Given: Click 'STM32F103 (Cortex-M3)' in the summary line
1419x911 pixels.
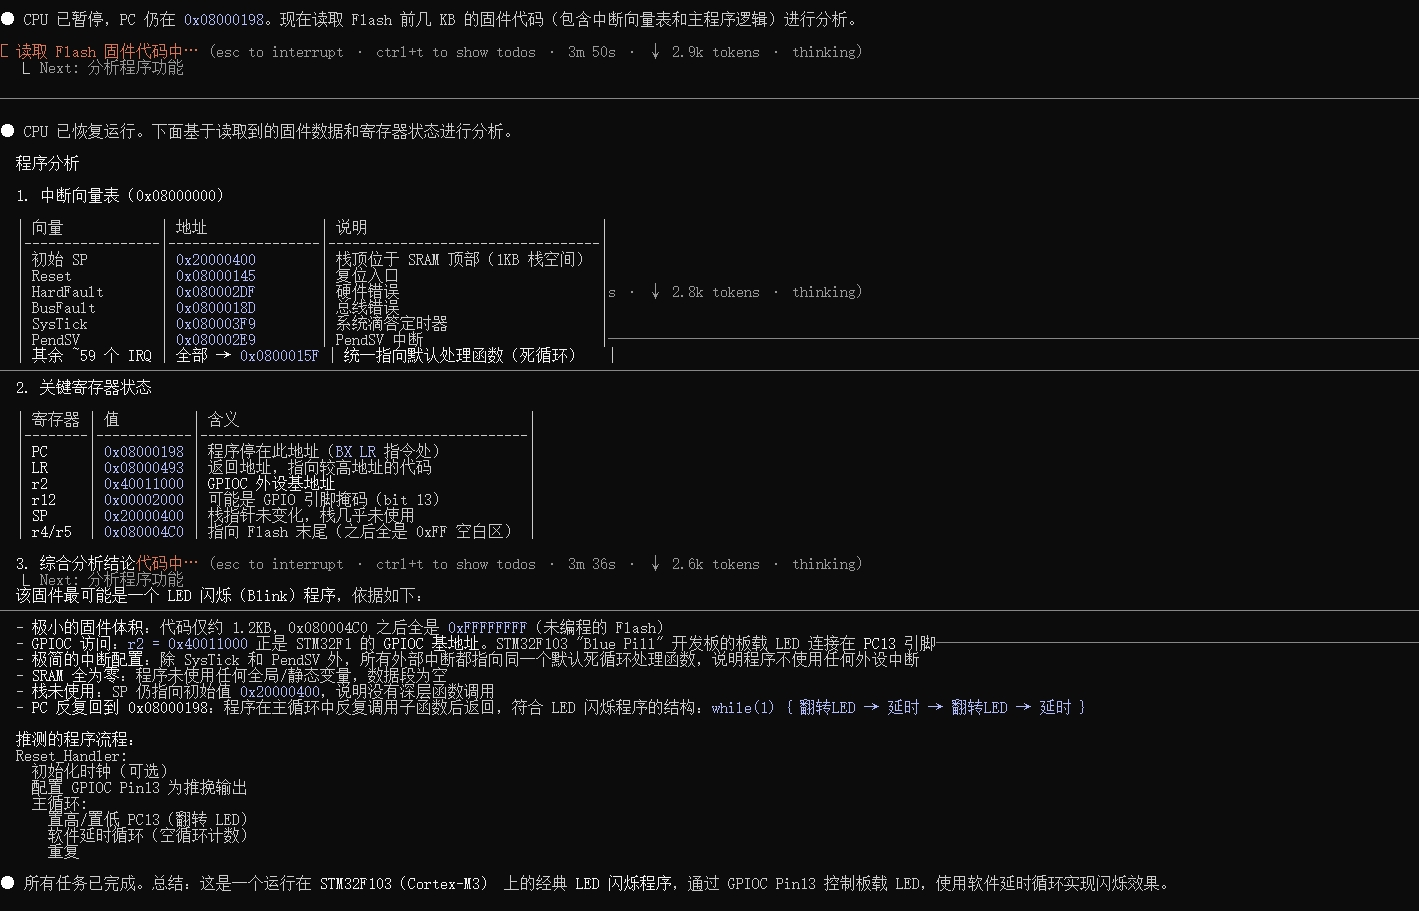Looking at the screenshot, I should pyautogui.click(x=403, y=883).
